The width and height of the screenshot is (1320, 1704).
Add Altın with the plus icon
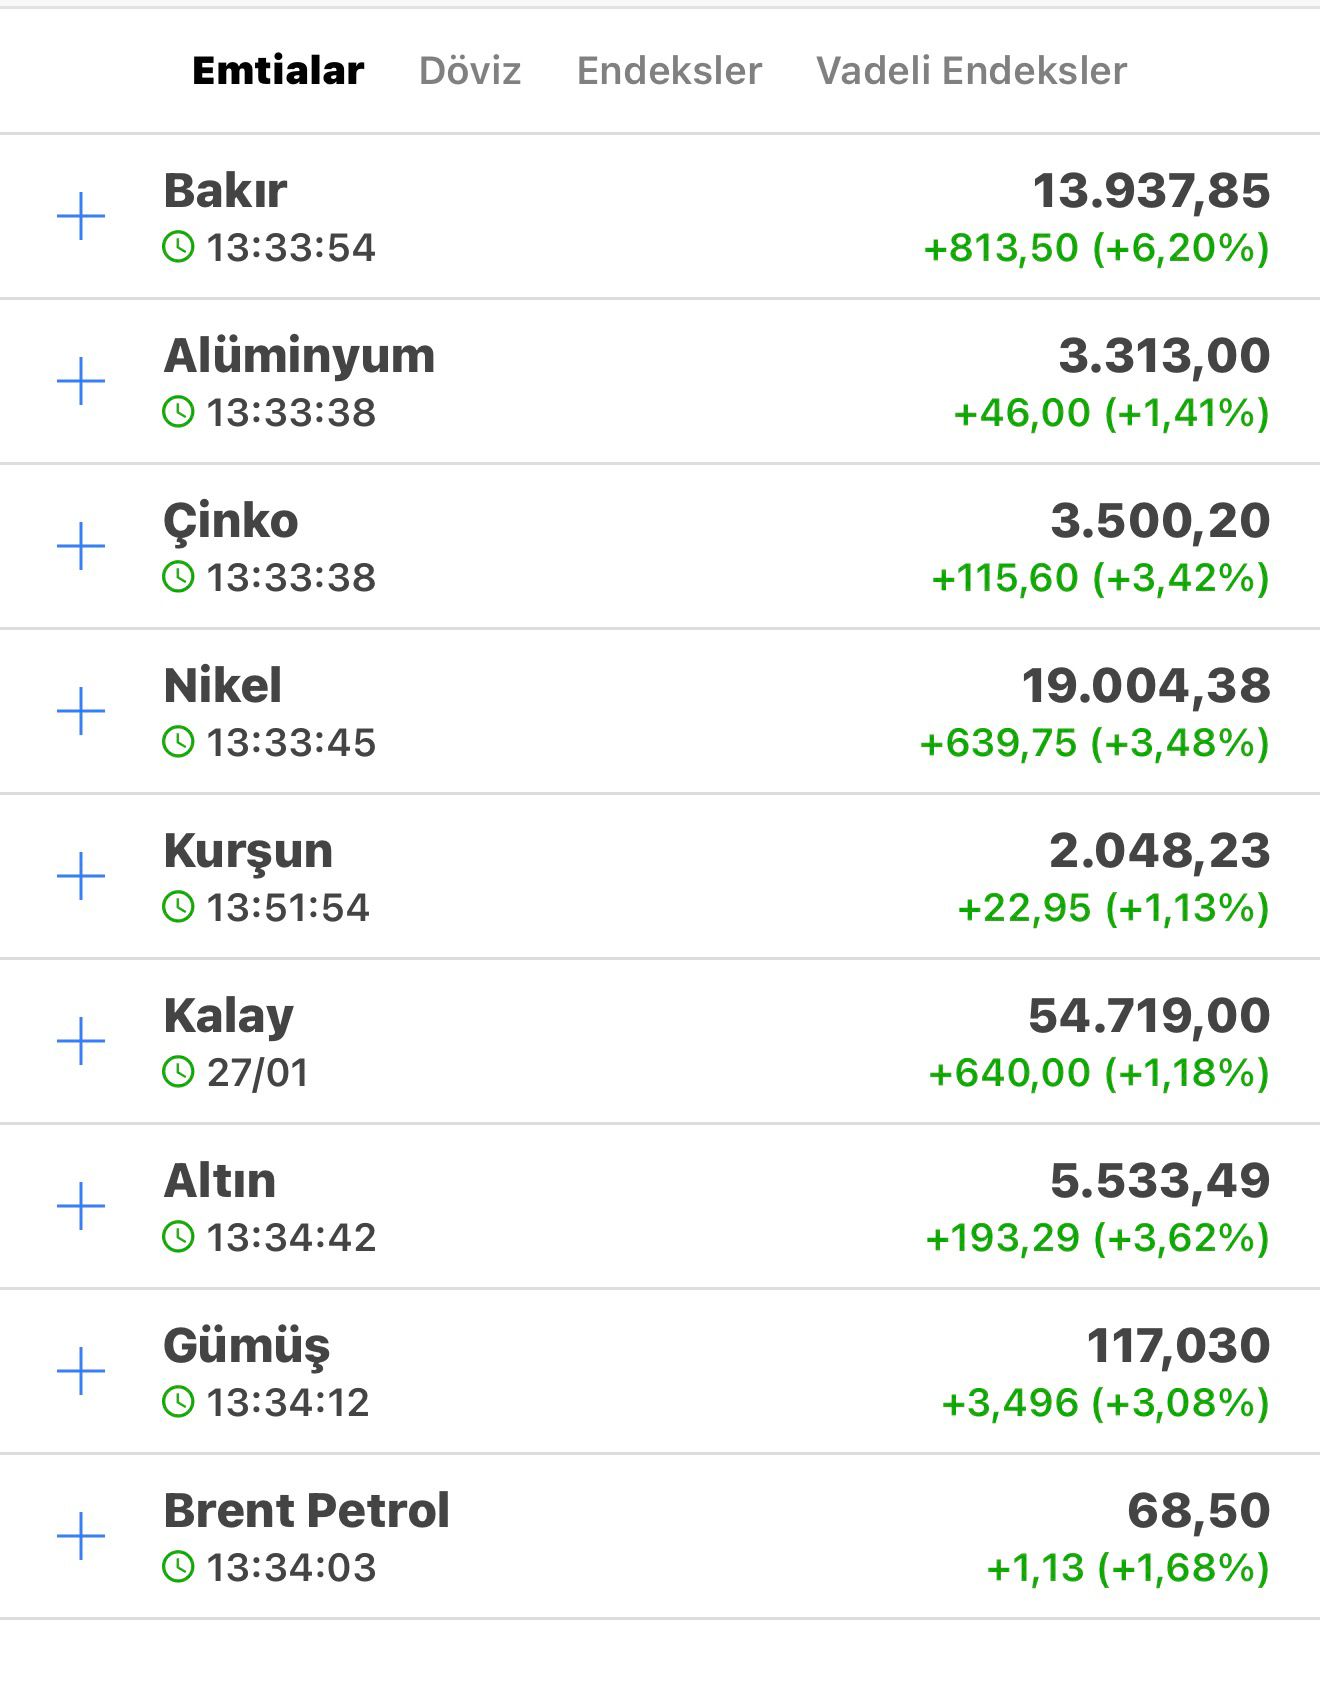click(x=81, y=1207)
